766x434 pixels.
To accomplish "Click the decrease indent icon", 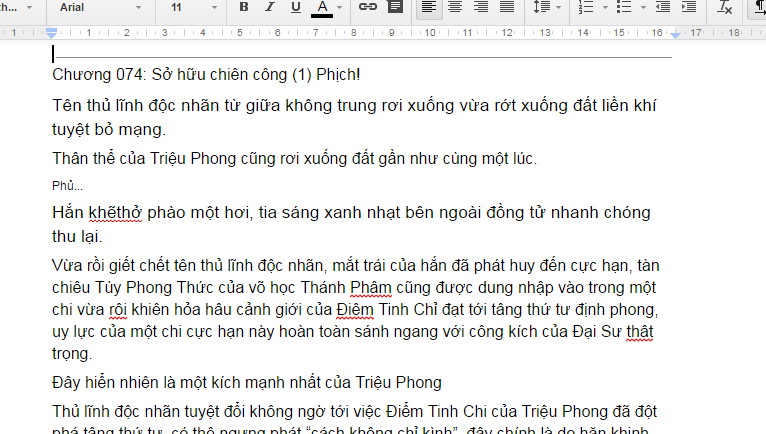I will [x=661, y=8].
